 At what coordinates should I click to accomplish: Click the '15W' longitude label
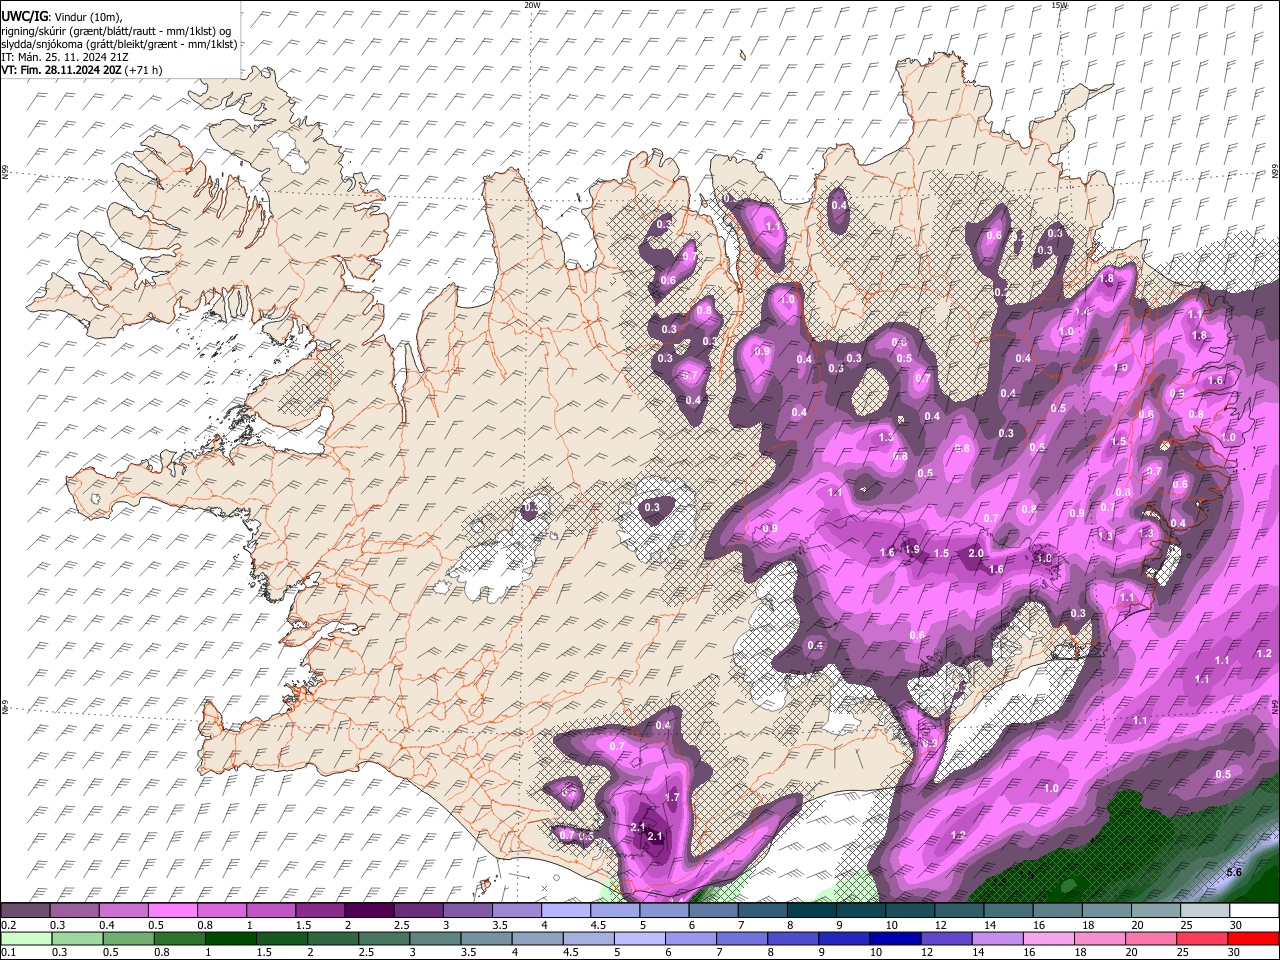pyautogui.click(x=1059, y=5)
